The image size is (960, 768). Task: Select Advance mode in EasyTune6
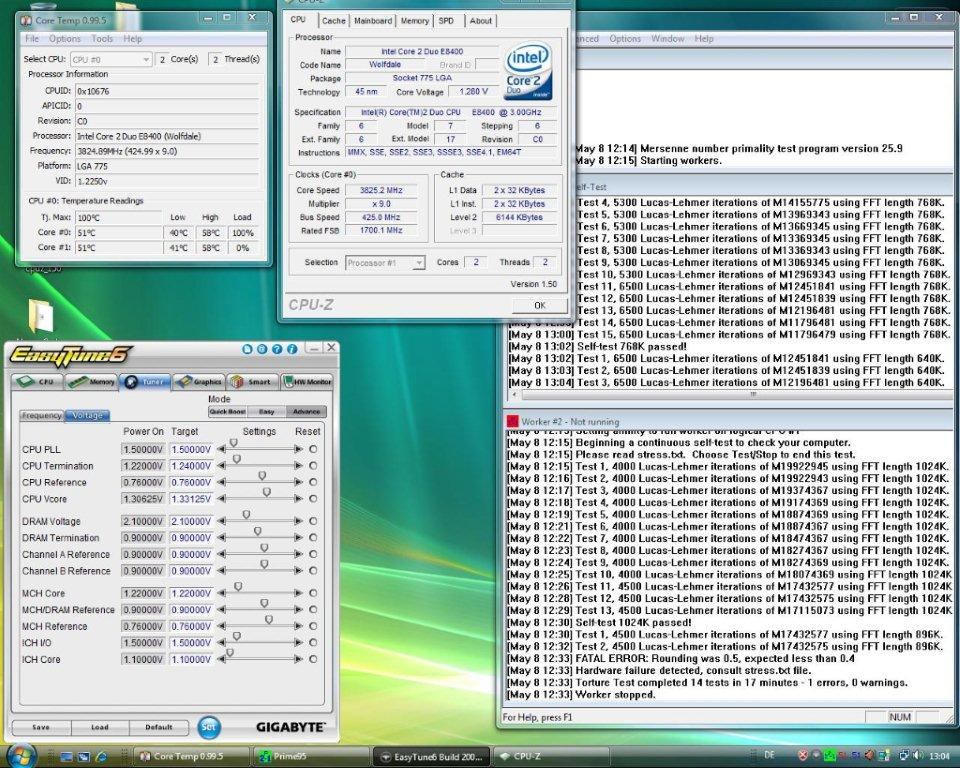[x=306, y=412]
